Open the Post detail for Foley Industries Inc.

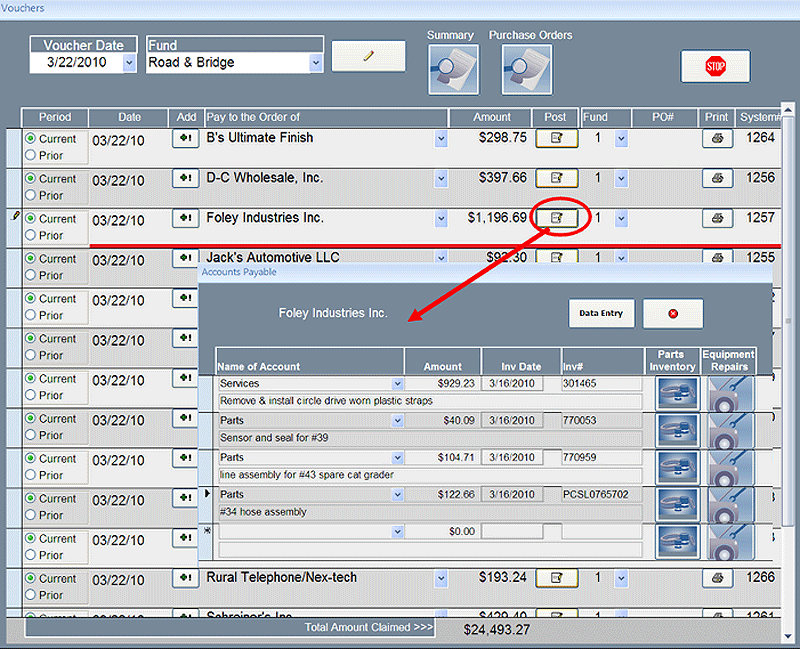[557, 218]
